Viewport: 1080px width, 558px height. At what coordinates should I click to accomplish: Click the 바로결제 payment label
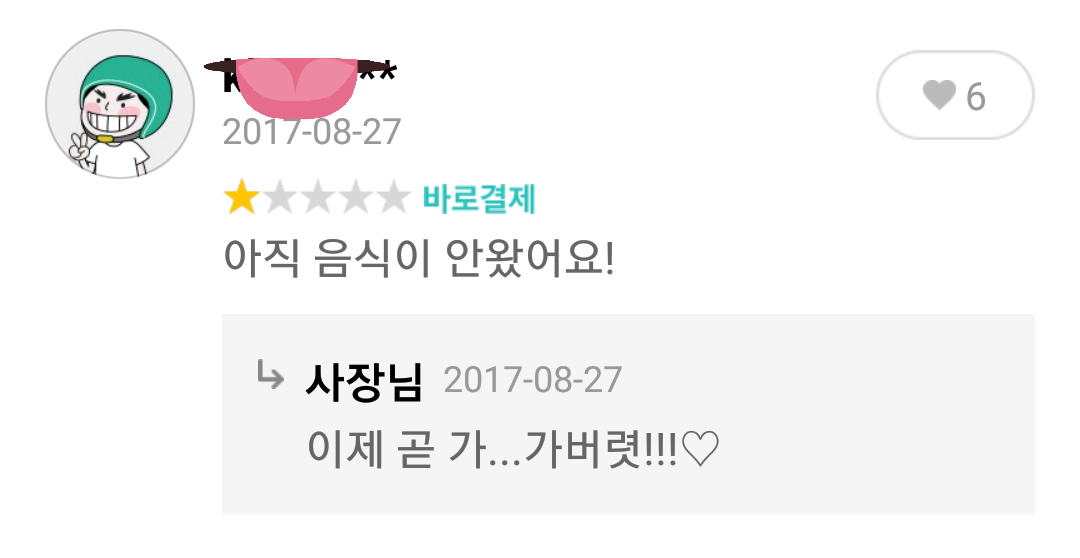[479, 200]
